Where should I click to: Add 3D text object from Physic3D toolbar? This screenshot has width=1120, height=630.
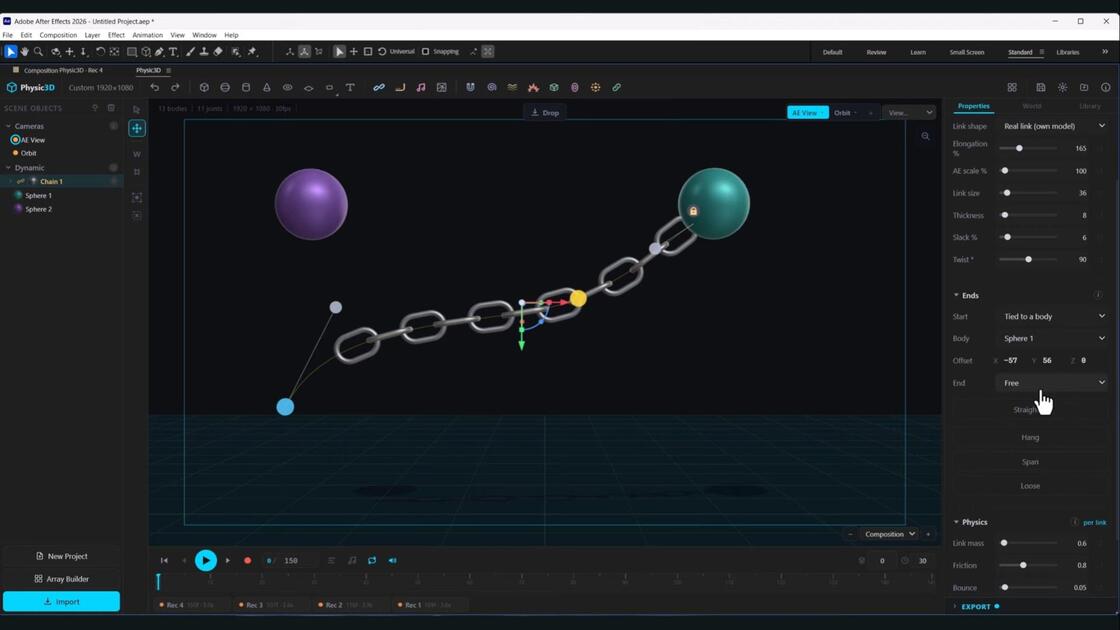(x=350, y=87)
